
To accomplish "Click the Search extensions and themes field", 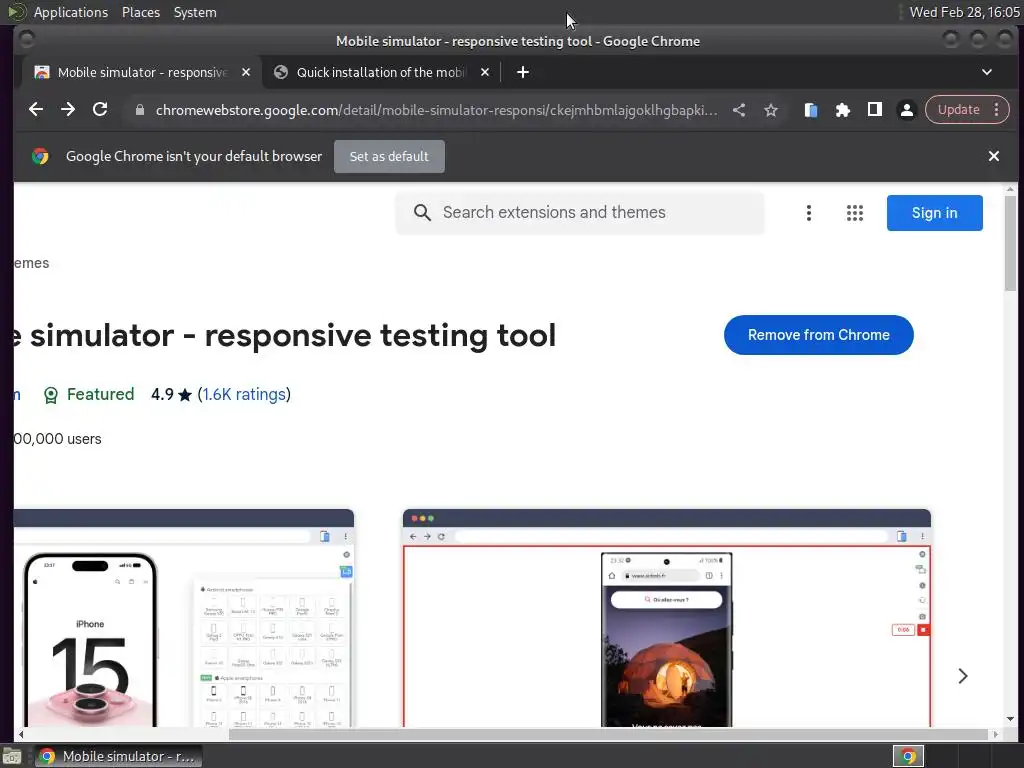I will pos(579,213).
